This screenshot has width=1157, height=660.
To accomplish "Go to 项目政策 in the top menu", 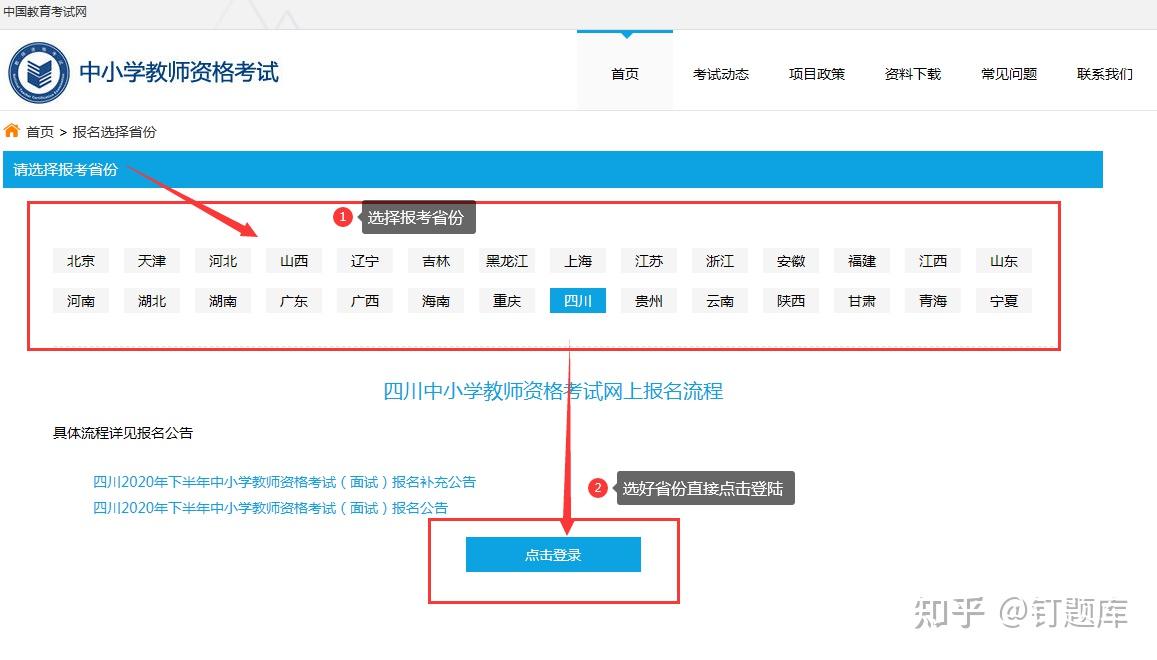I will point(817,74).
